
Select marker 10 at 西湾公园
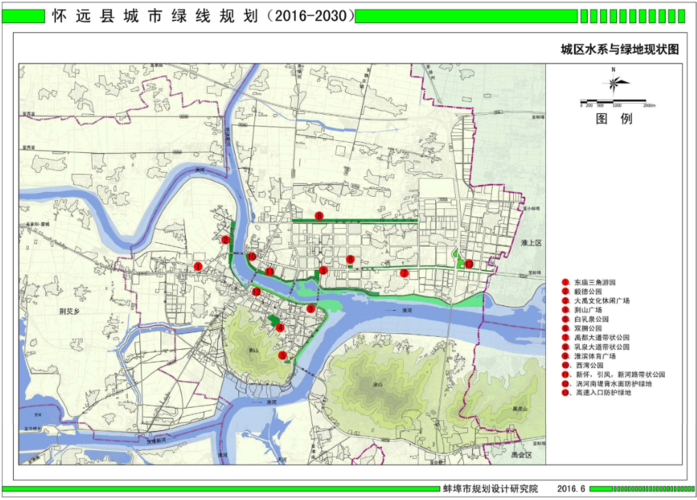pos(252,256)
